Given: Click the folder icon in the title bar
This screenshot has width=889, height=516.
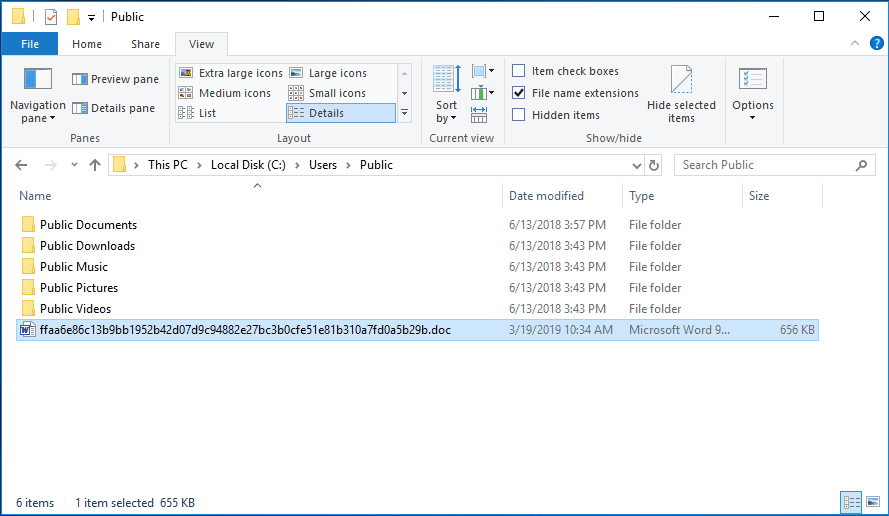Looking at the screenshot, I should pyautogui.click(x=18, y=16).
